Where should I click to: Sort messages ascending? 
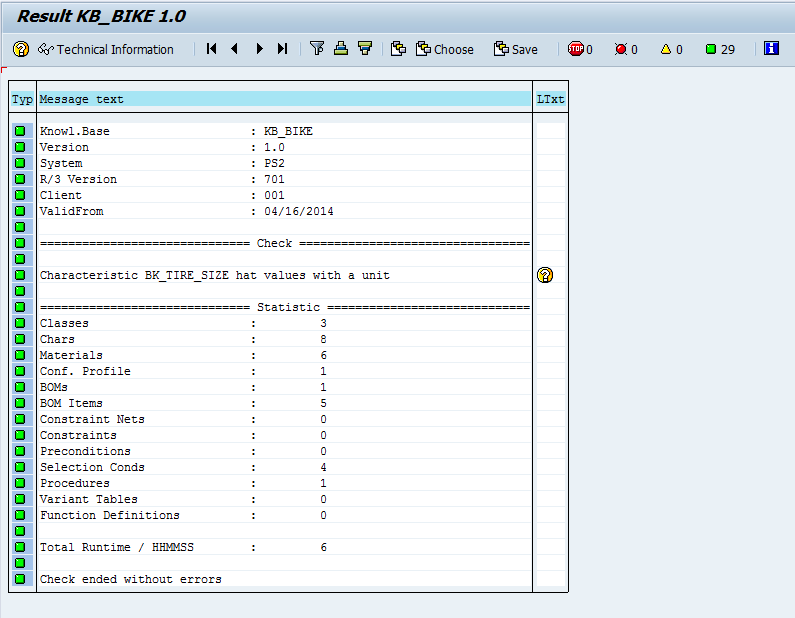(341, 49)
